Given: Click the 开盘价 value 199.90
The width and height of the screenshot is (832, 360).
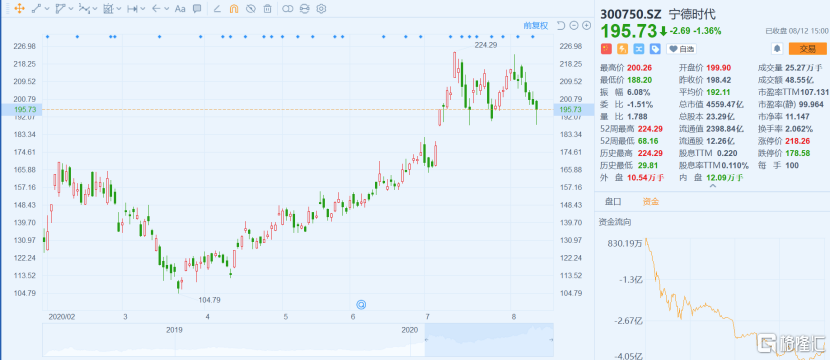Looking at the screenshot, I should [x=718, y=67].
